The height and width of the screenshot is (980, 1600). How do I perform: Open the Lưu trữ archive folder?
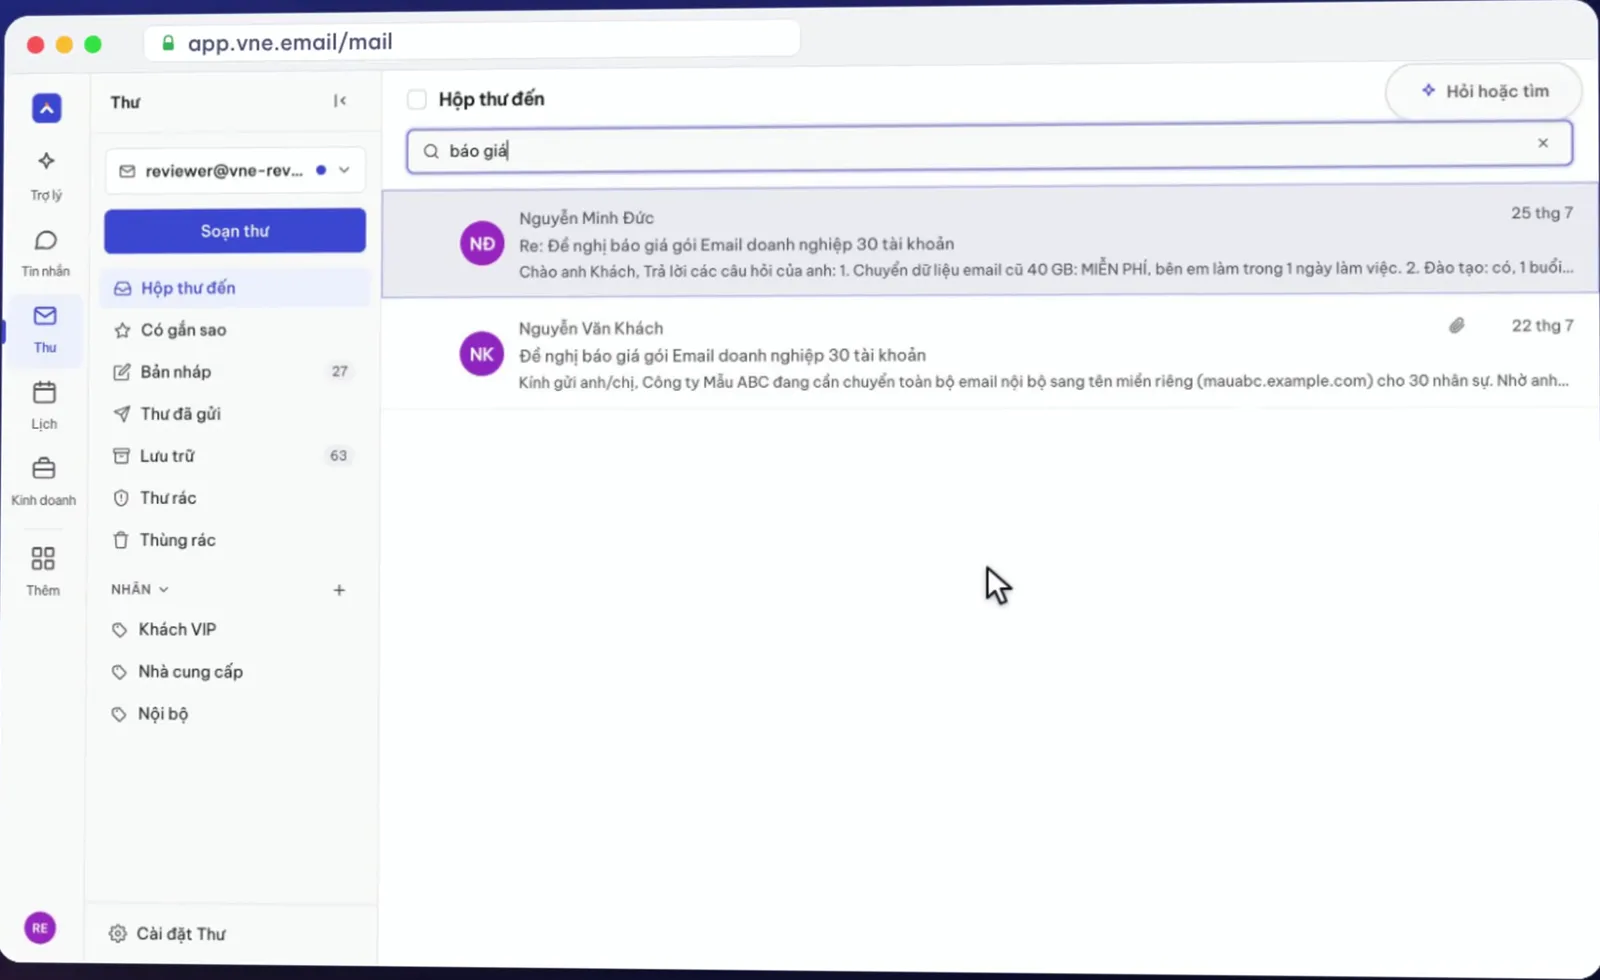[x=235, y=456]
